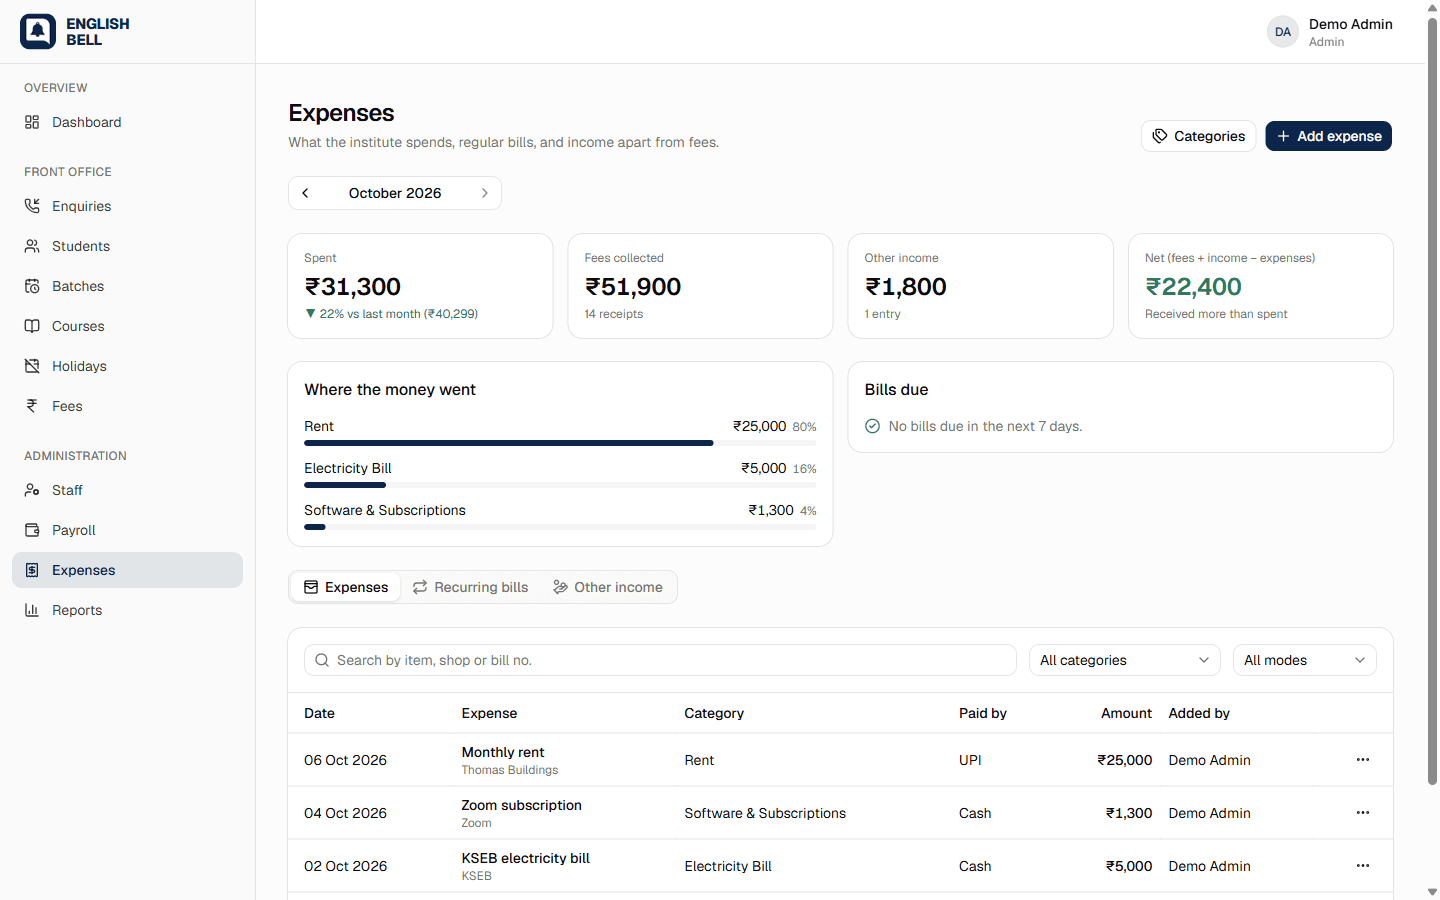The height and width of the screenshot is (900, 1440).
Task: Go to the Fees section
Action: pyautogui.click(x=127, y=406)
